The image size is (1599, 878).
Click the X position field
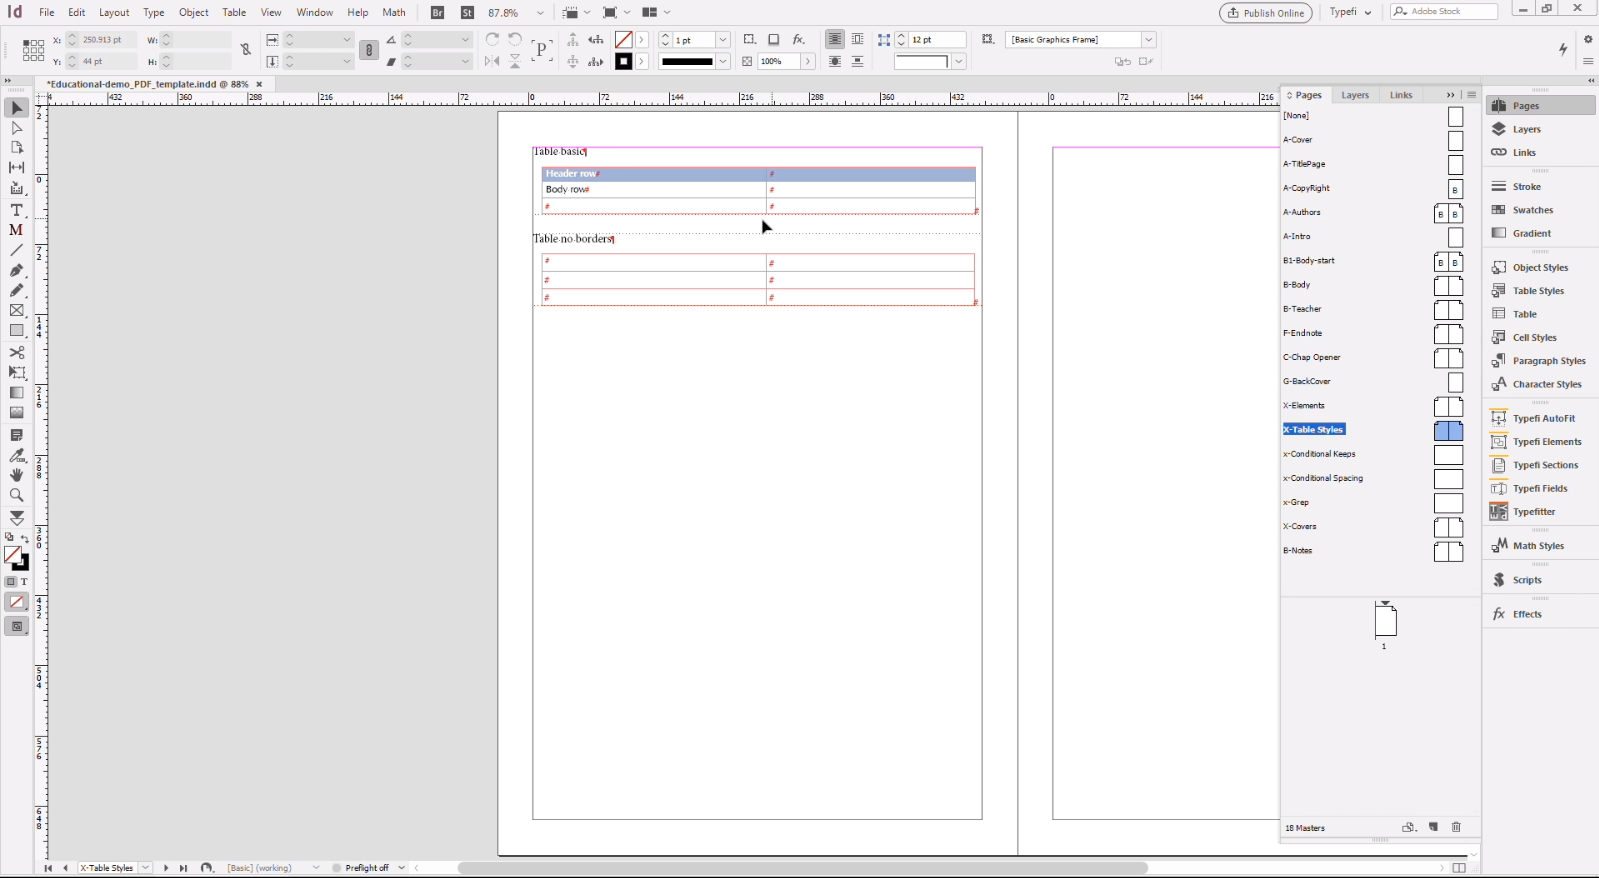pyautogui.click(x=108, y=40)
